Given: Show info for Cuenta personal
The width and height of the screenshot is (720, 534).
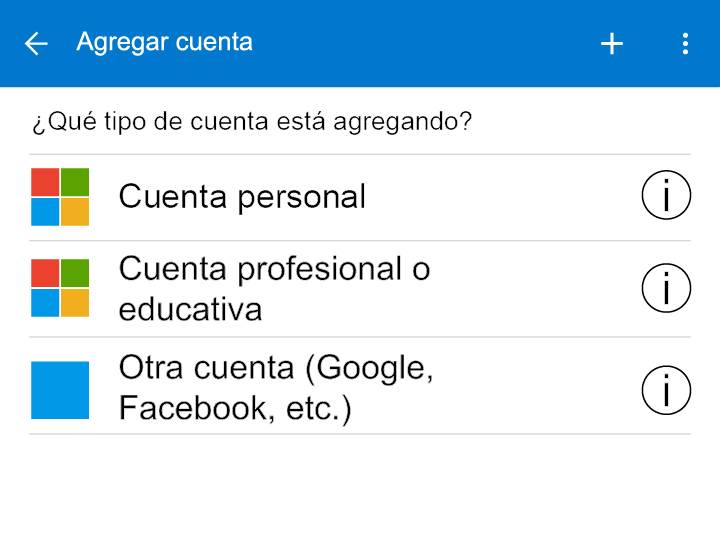Looking at the screenshot, I should [666, 195].
